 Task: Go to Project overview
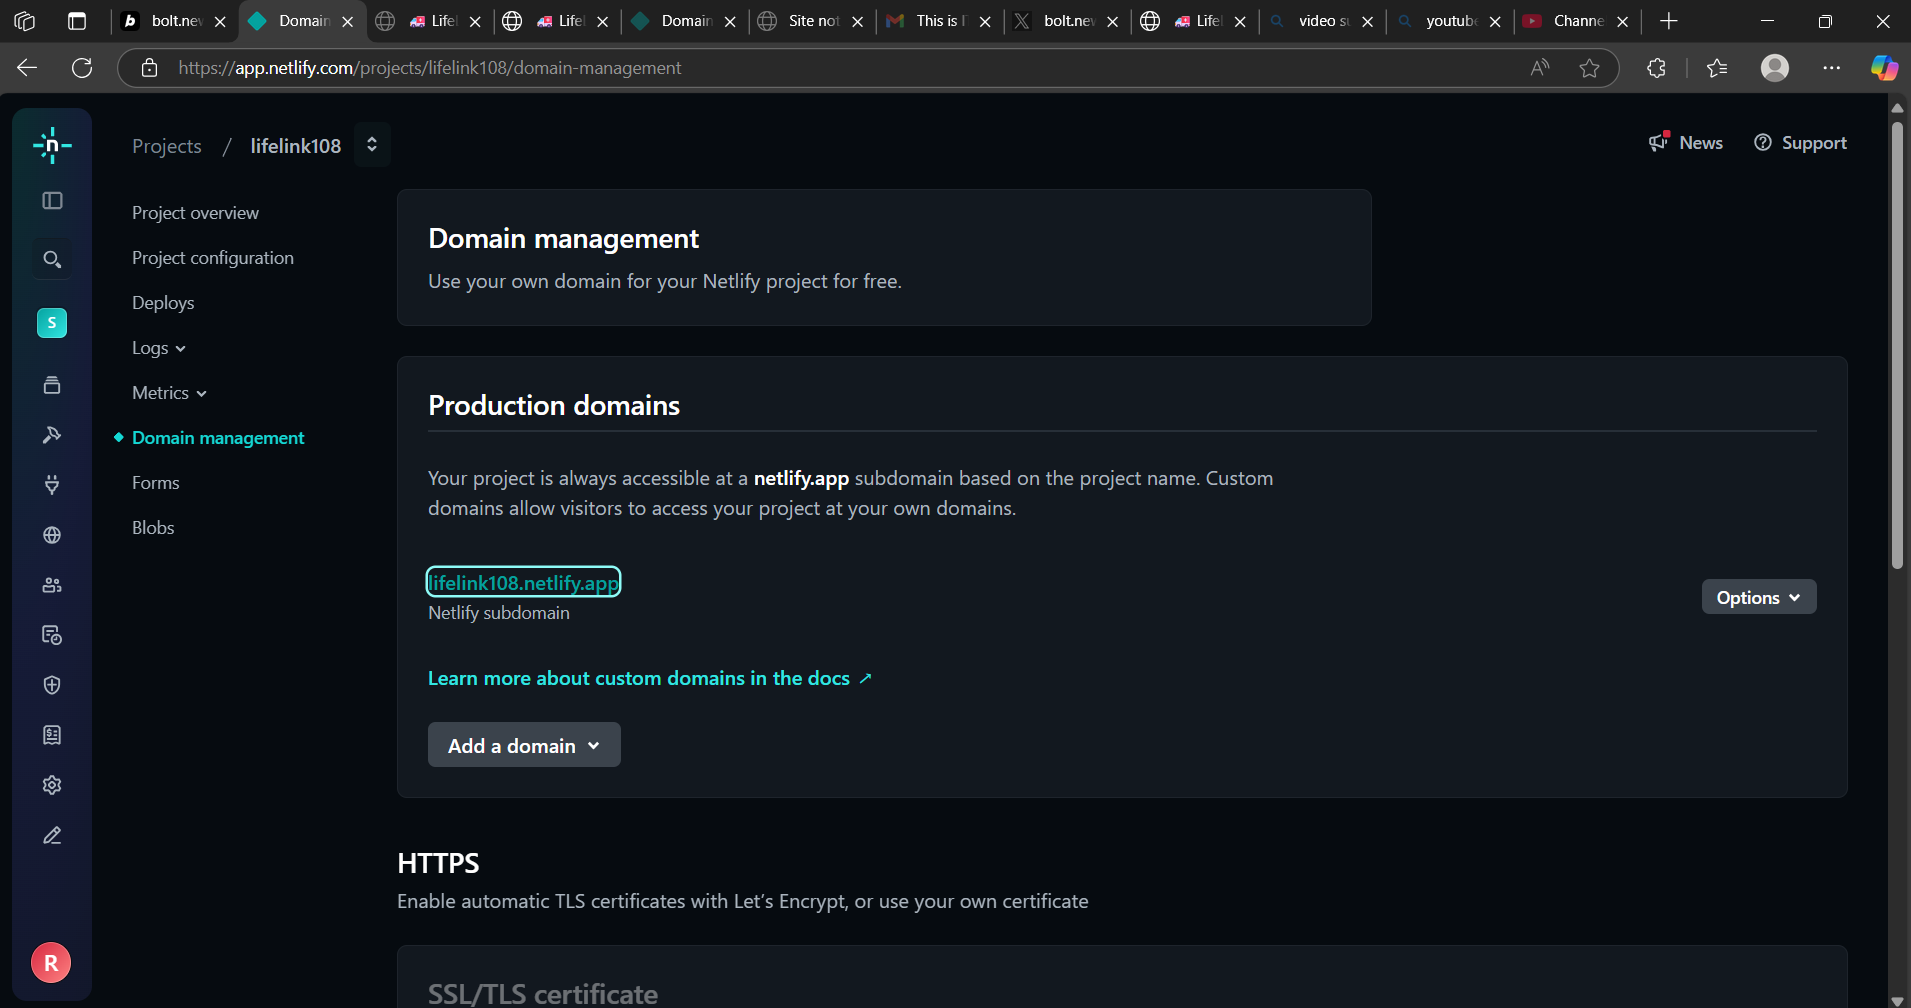[x=195, y=213]
